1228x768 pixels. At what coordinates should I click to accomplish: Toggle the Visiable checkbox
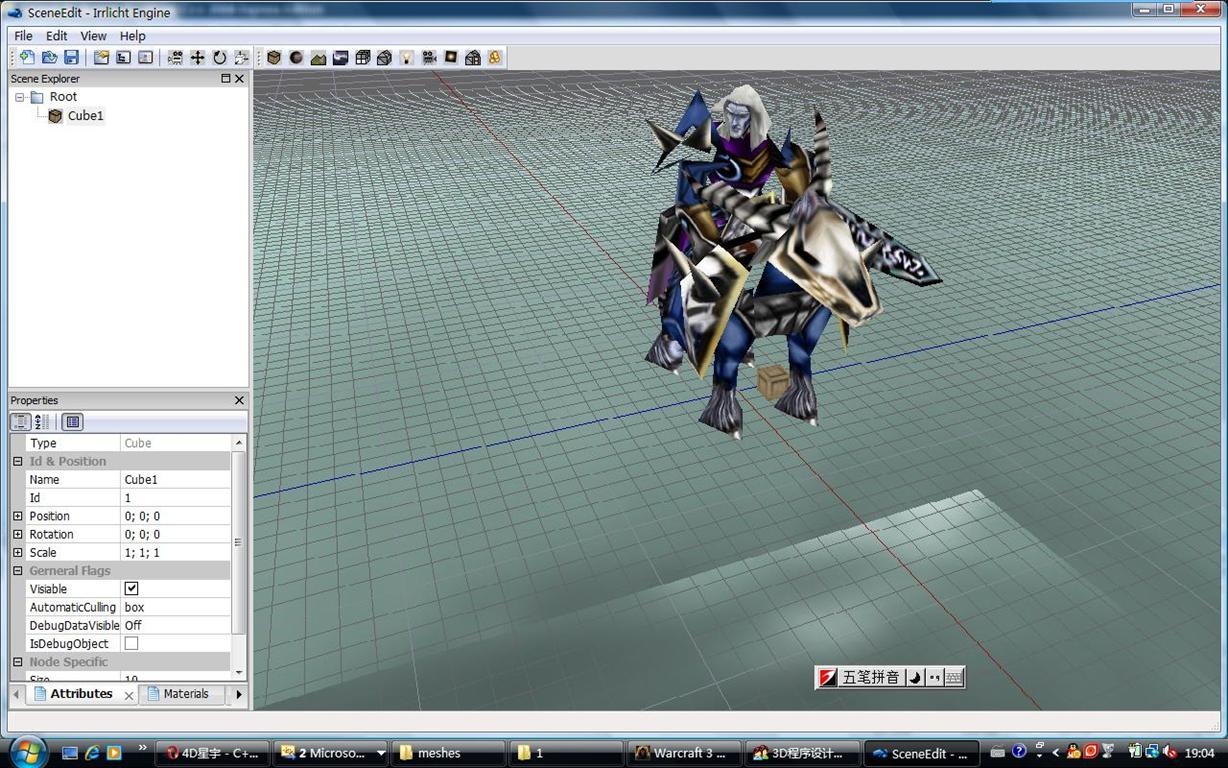[x=131, y=589]
